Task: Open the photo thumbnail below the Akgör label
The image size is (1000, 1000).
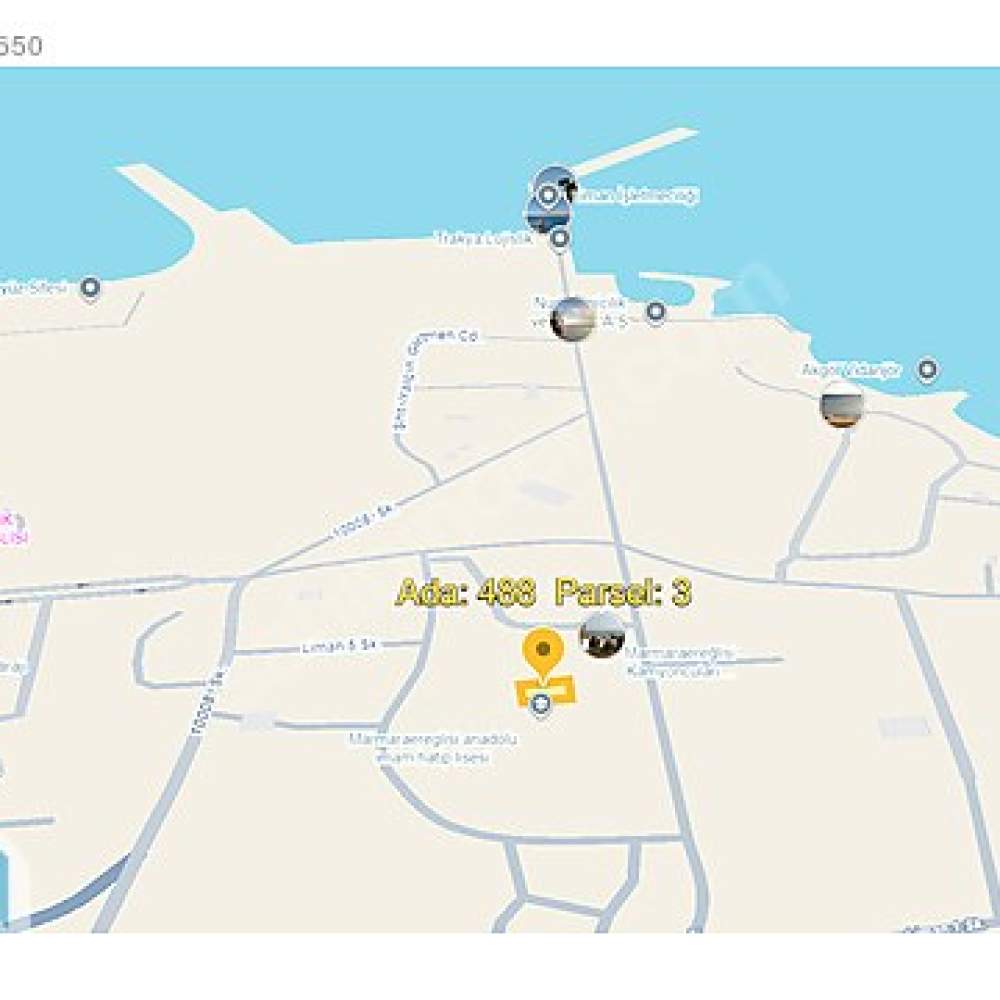Action: click(x=842, y=404)
